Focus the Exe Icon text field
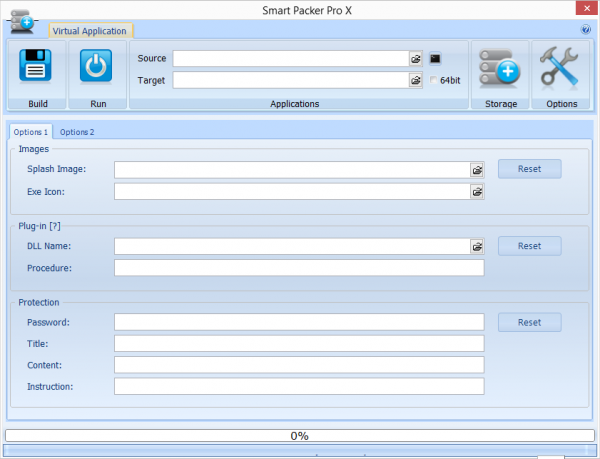Screen dimensions: 600x459 [x=292, y=192]
